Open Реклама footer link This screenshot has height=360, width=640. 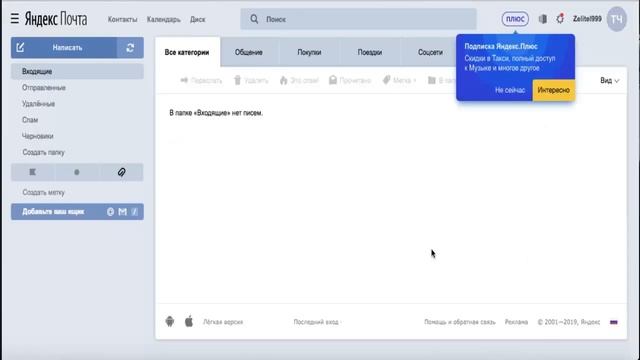coord(516,322)
